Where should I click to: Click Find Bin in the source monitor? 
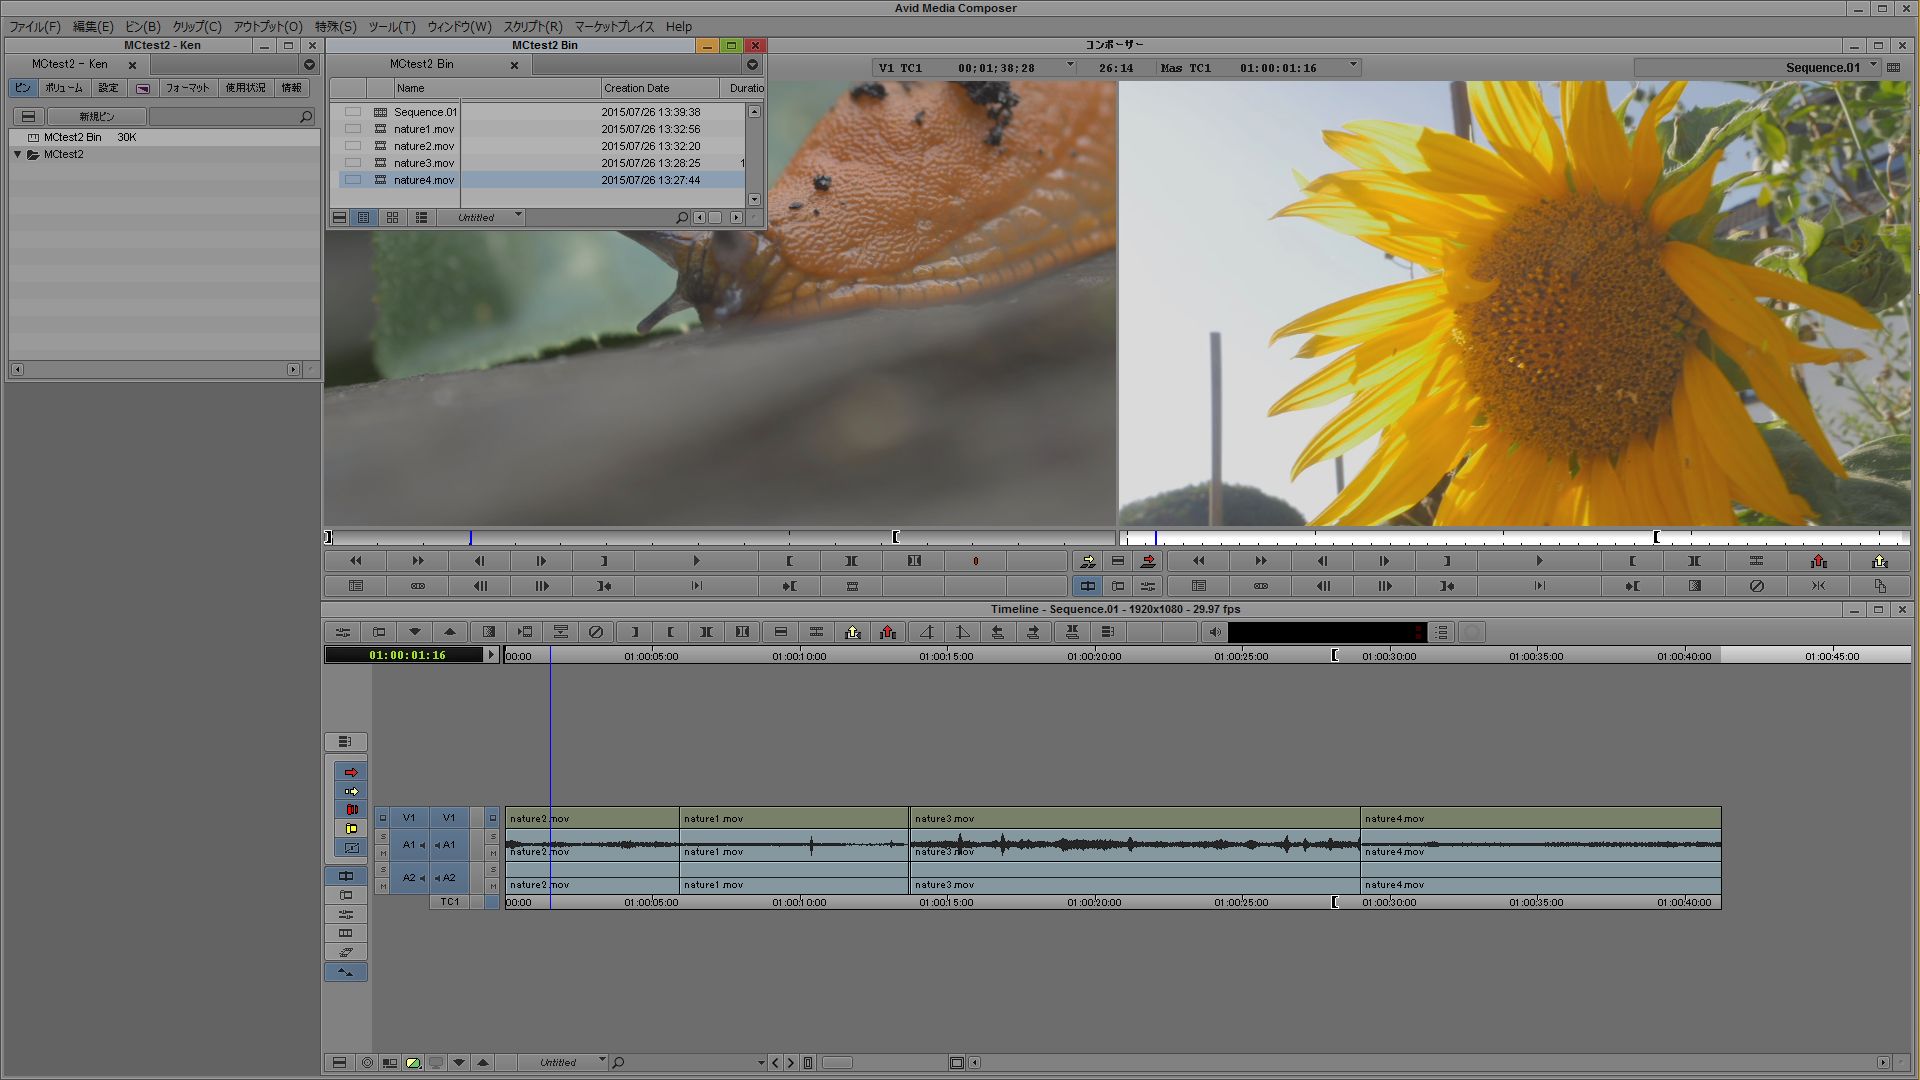356,586
